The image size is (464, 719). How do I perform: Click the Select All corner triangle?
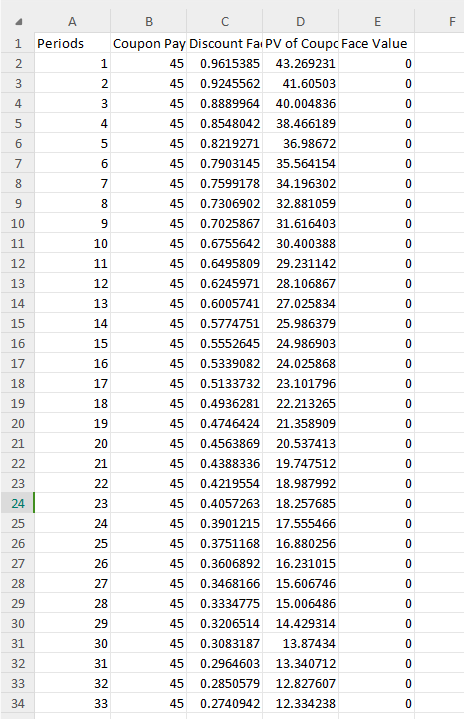(19, 22)
